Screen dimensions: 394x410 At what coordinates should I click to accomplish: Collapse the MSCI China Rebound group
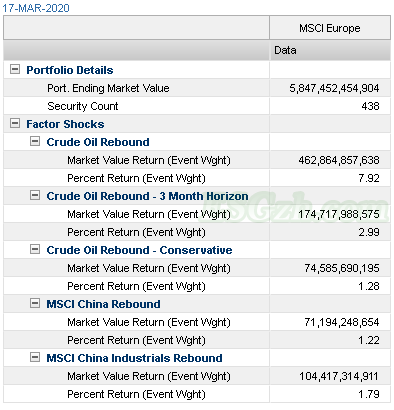pos(35,303)
